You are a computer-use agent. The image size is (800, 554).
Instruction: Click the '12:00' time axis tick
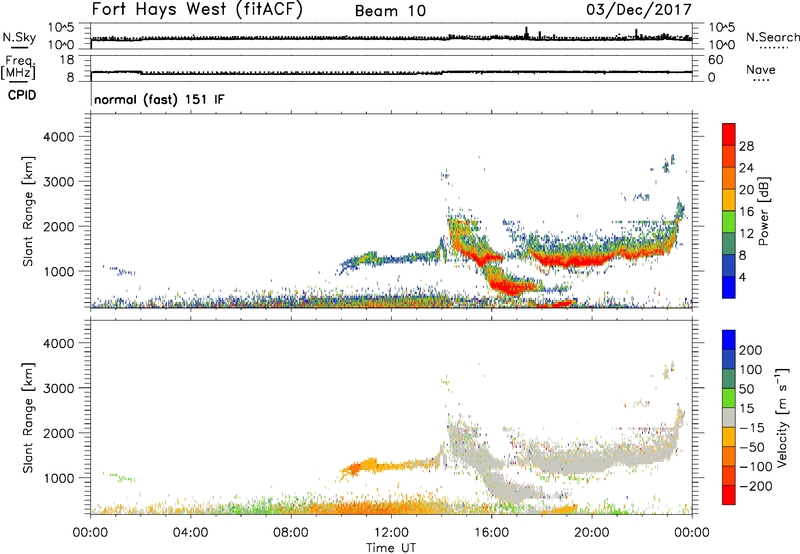pos(391,533)
